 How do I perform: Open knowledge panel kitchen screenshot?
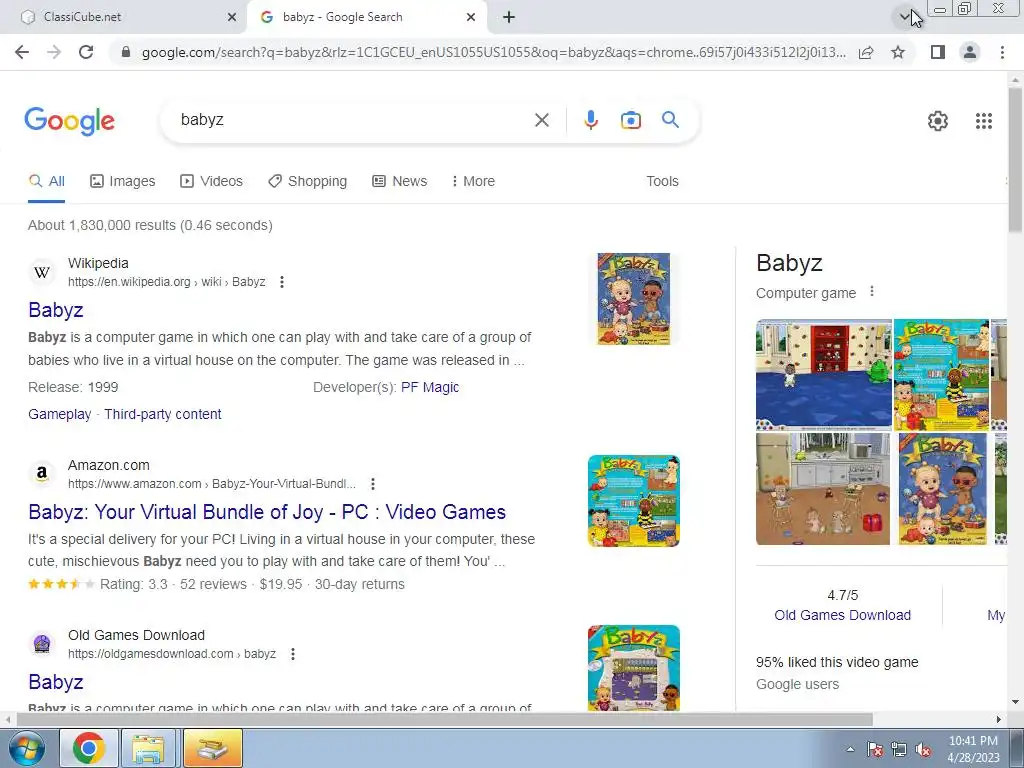(x=823, y=488)
